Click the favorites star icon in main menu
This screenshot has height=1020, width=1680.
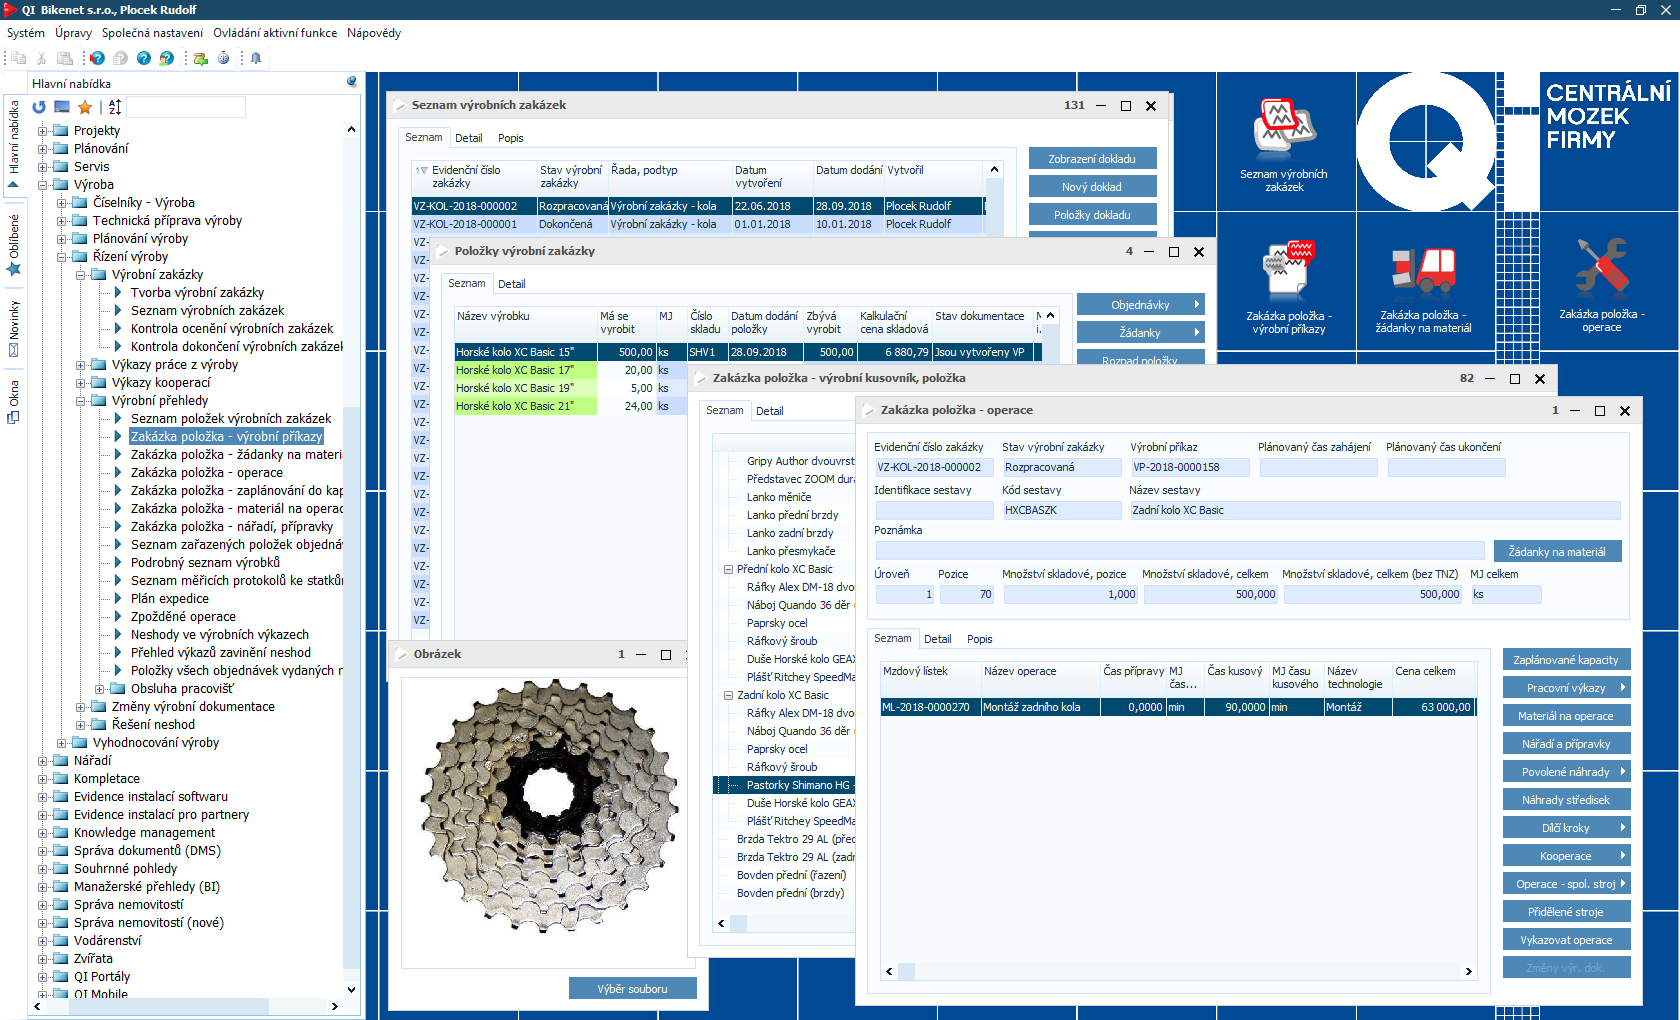[85, 107]
